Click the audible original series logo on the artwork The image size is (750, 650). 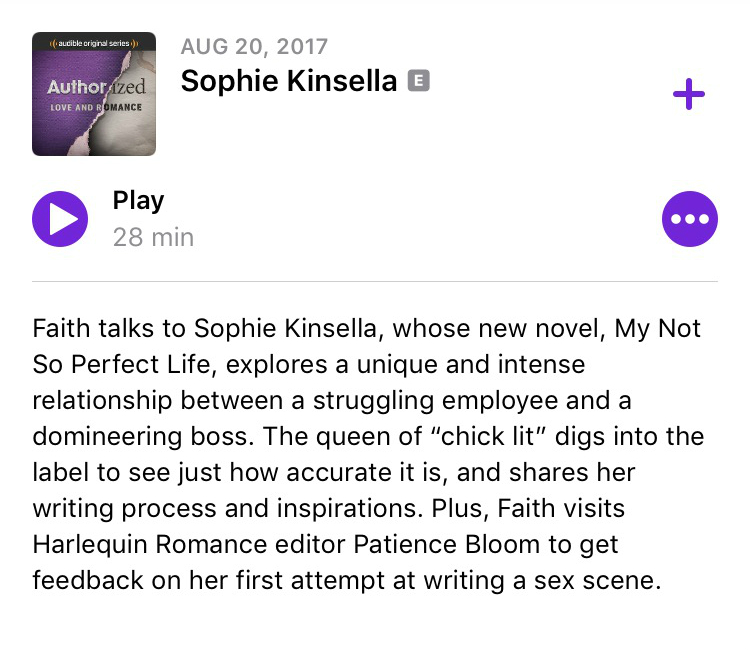point(93,43)
